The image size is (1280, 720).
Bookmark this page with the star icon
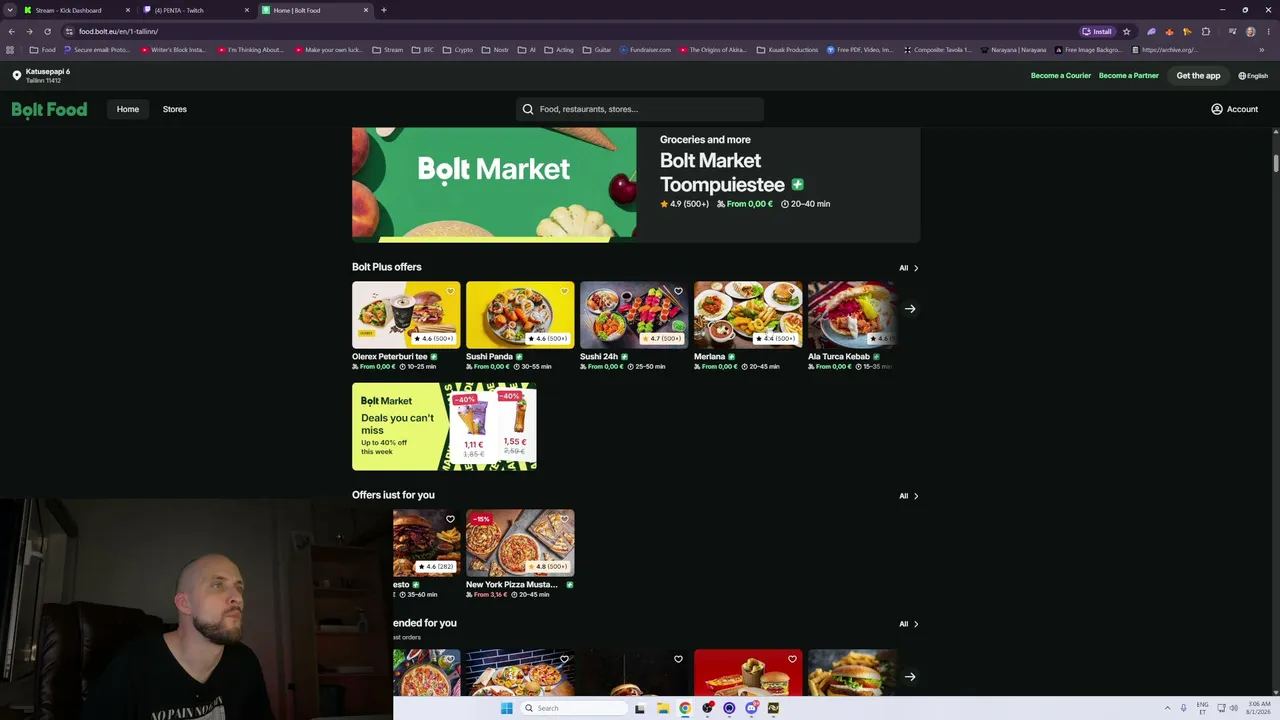pos(1126,31)
